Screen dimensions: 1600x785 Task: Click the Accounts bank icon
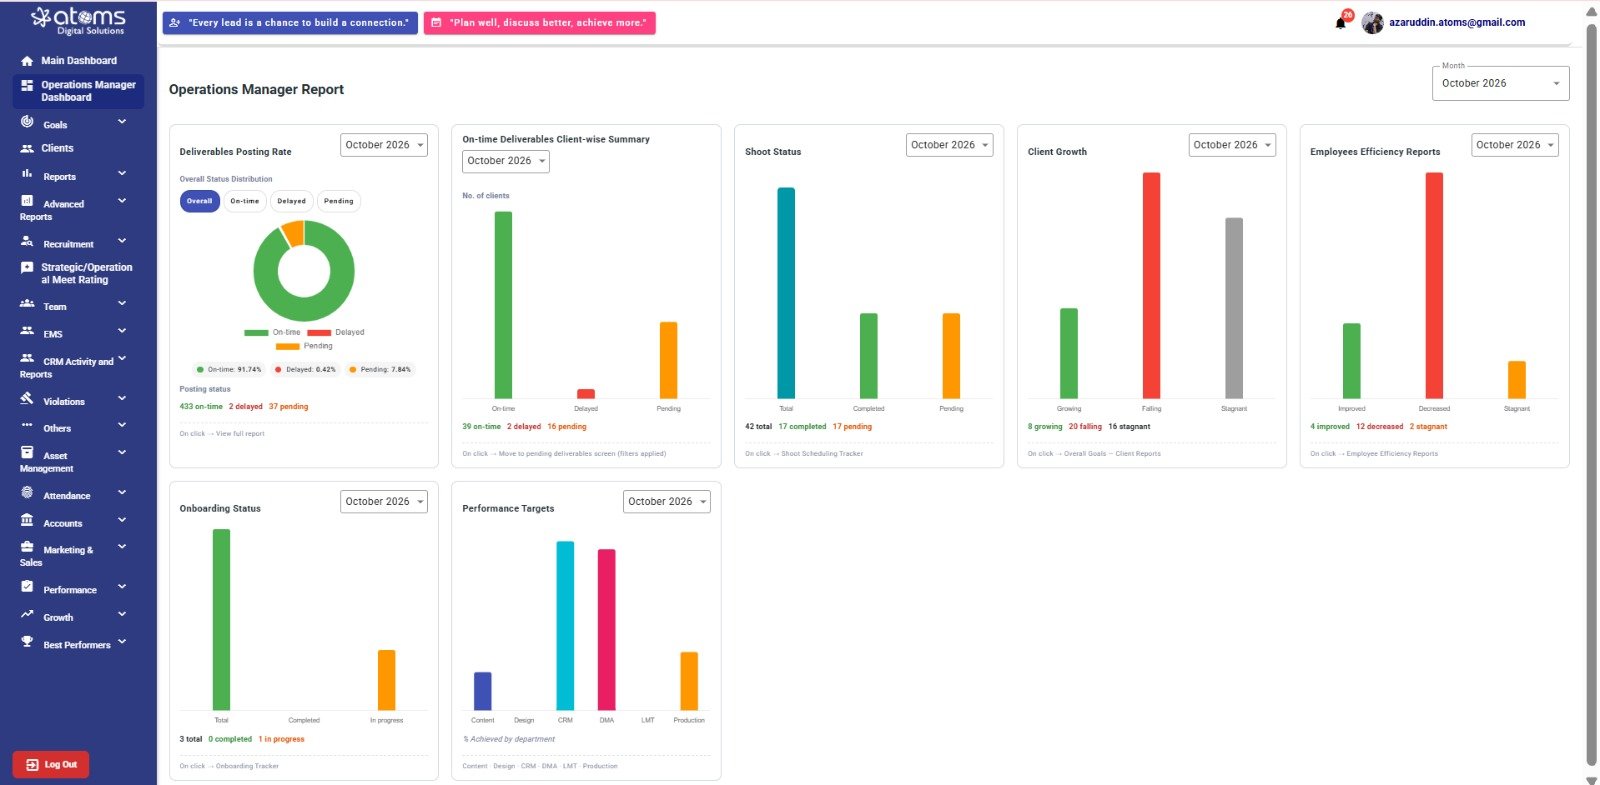[27, 520]
